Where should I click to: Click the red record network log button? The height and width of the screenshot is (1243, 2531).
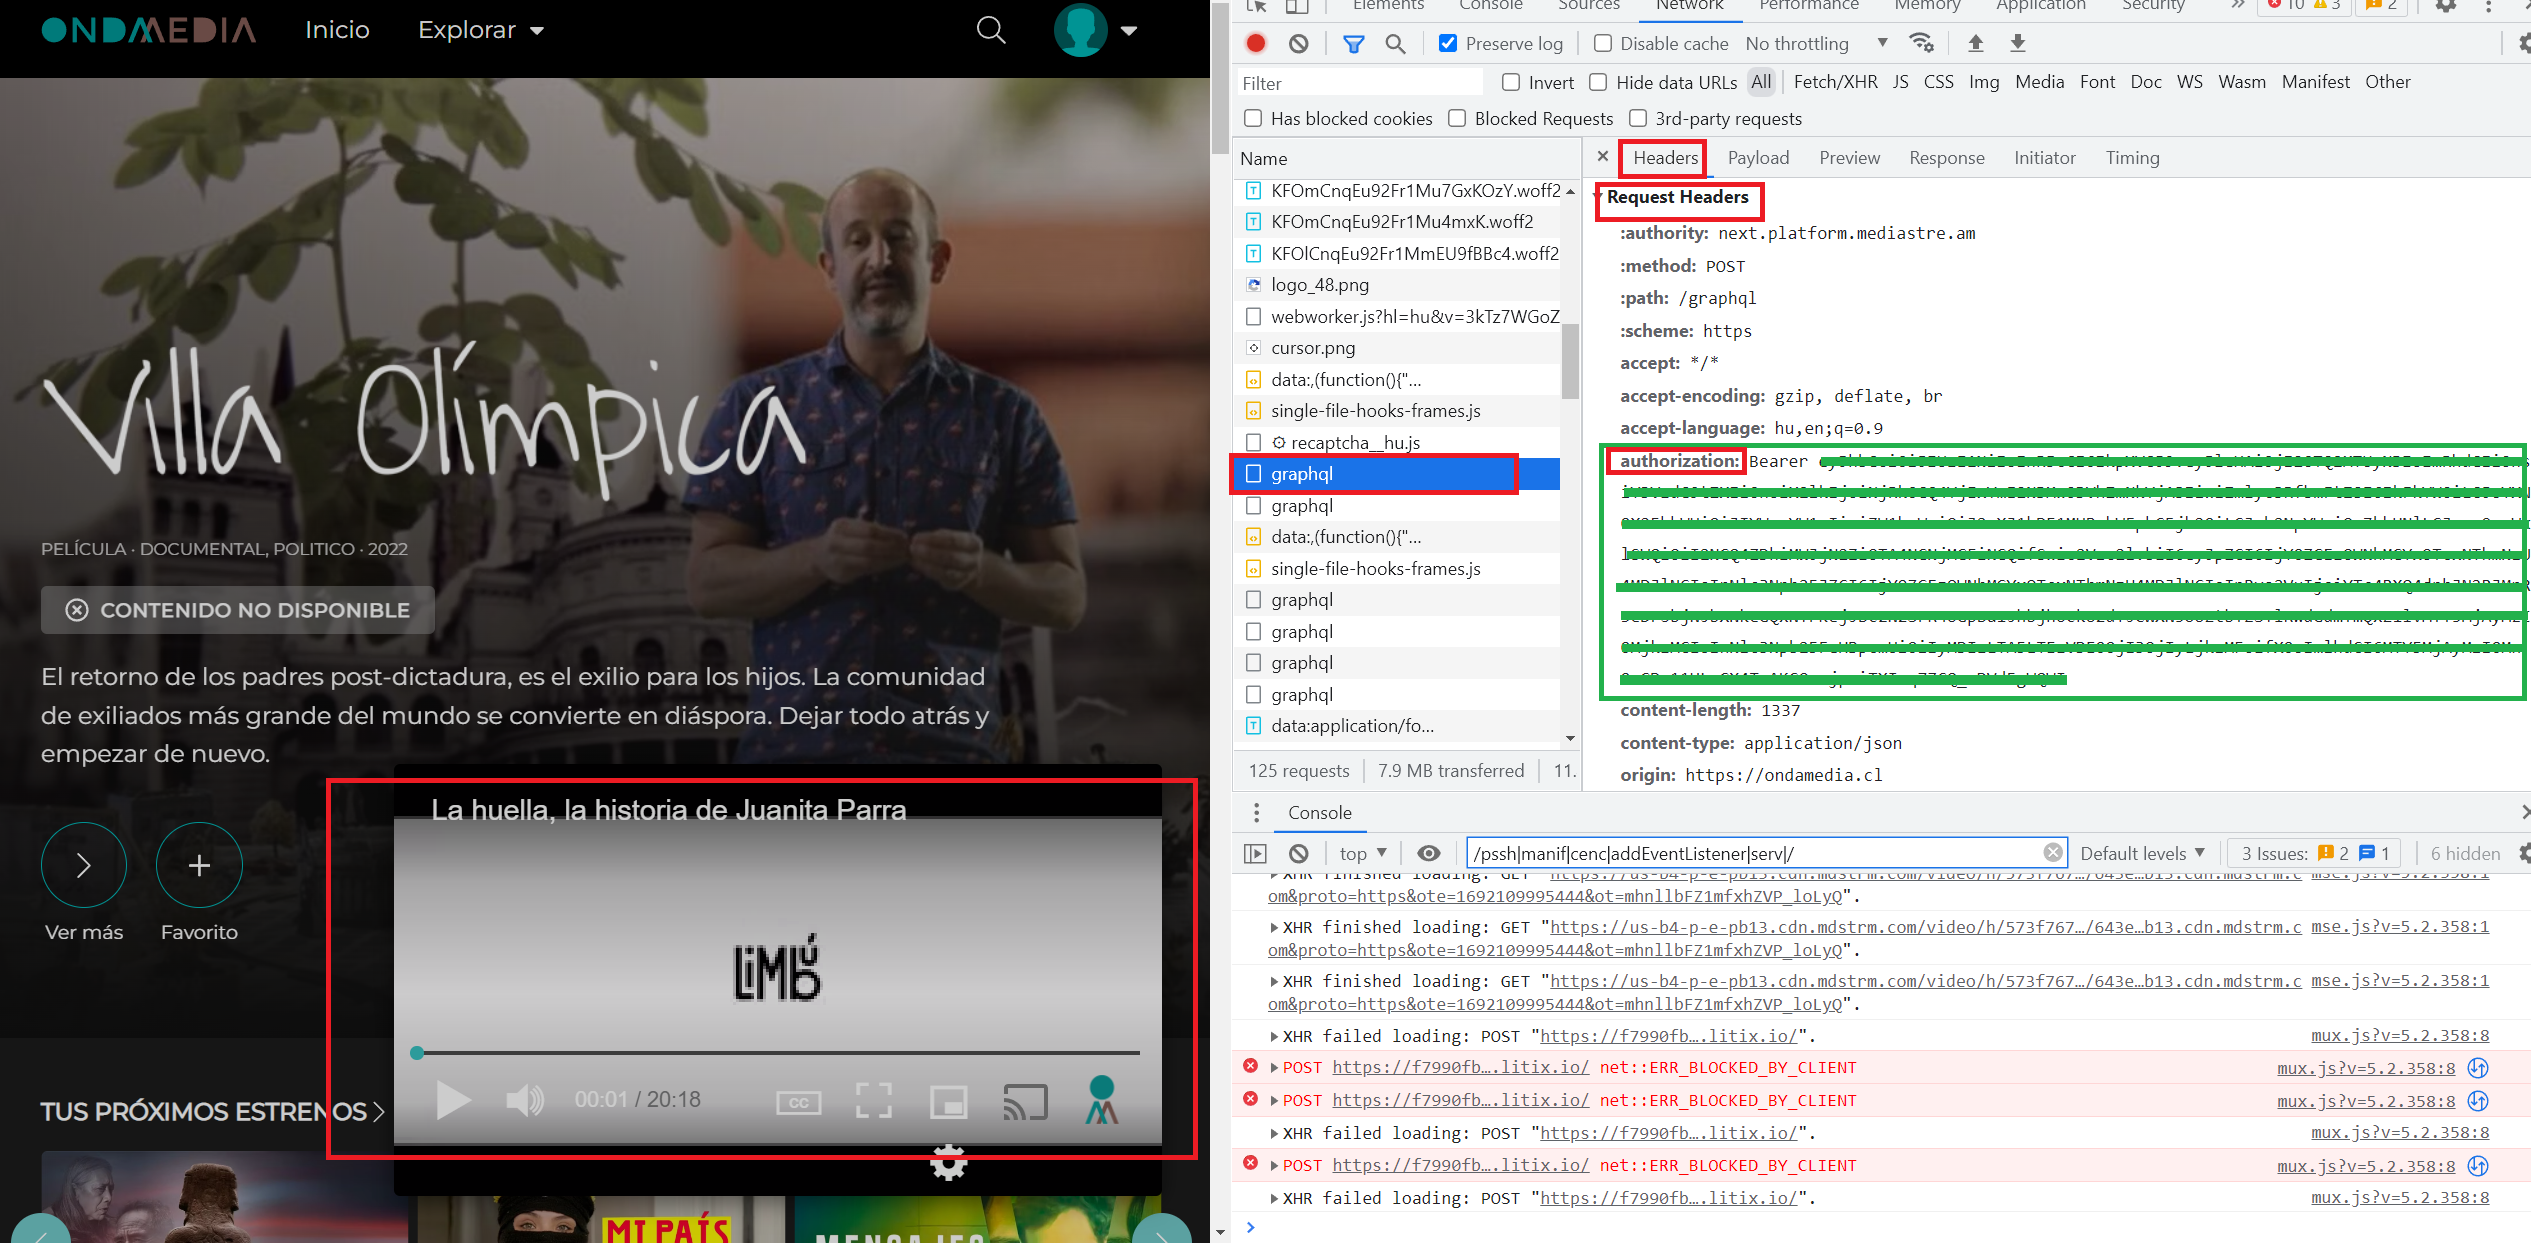click(1256, 43)
